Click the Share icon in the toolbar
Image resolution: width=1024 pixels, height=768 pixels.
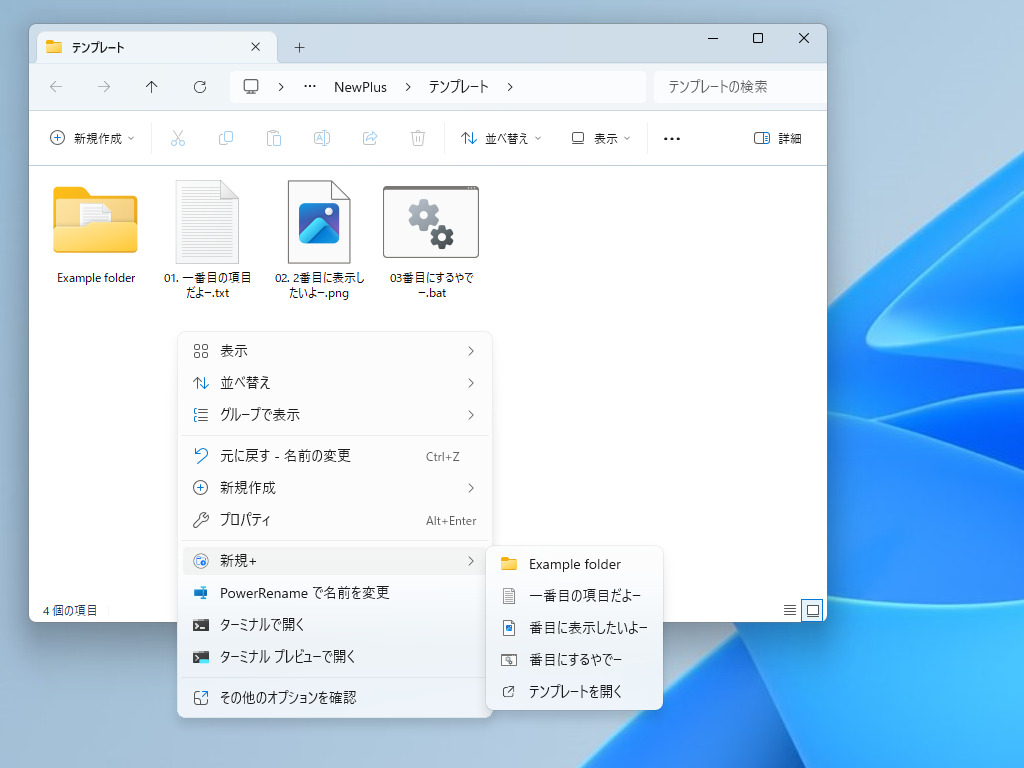[370, 138]
